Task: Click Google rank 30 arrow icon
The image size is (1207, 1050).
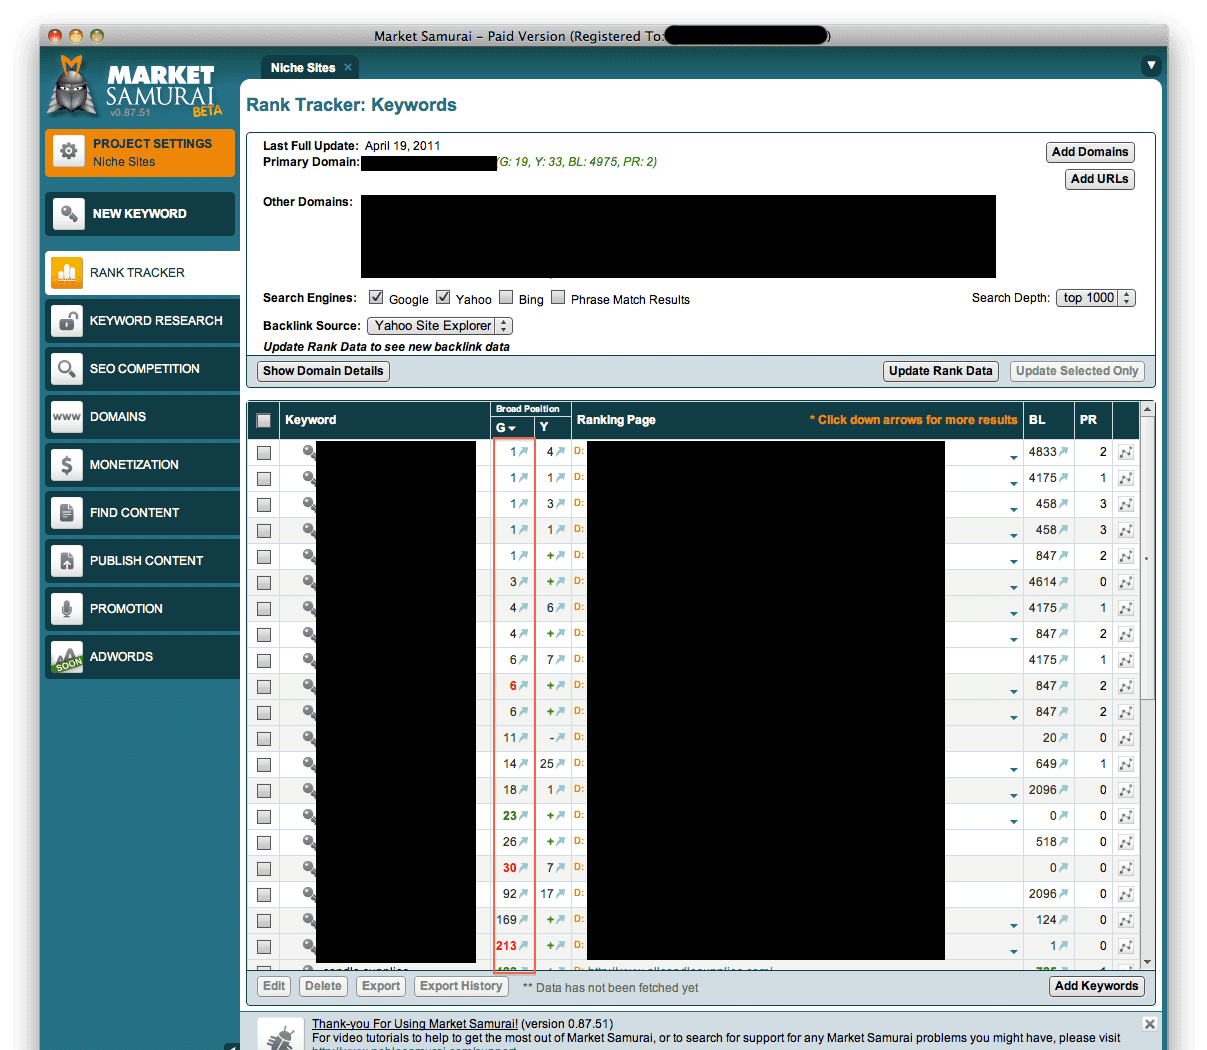Action: click(524, 868)
